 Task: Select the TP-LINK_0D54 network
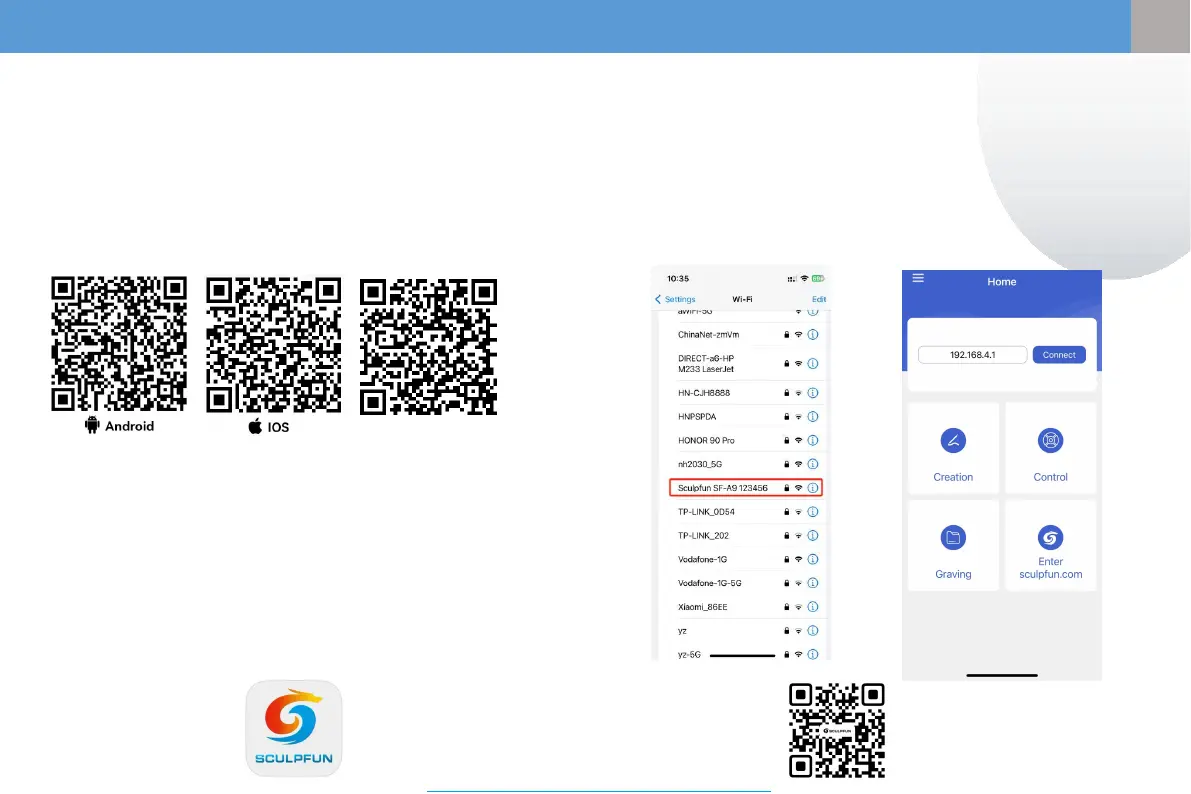pos(746,511)
